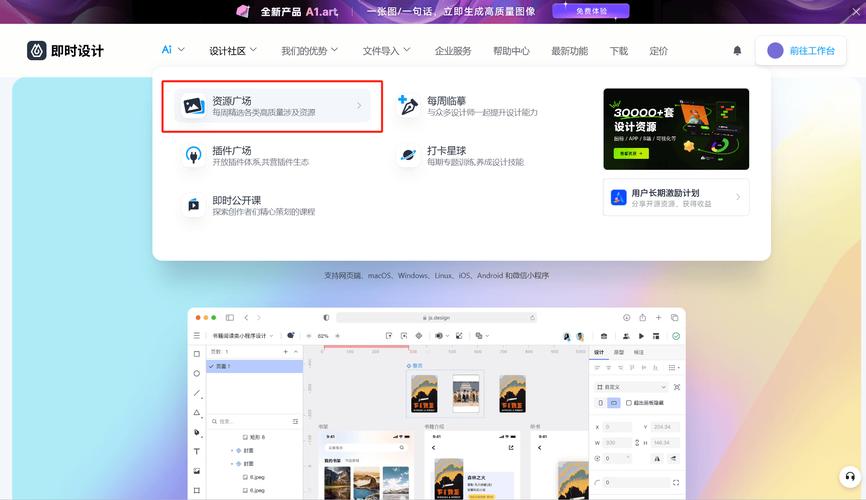Select the triangle tool in editor preview

pyautogui.click(x=197, y=413)
